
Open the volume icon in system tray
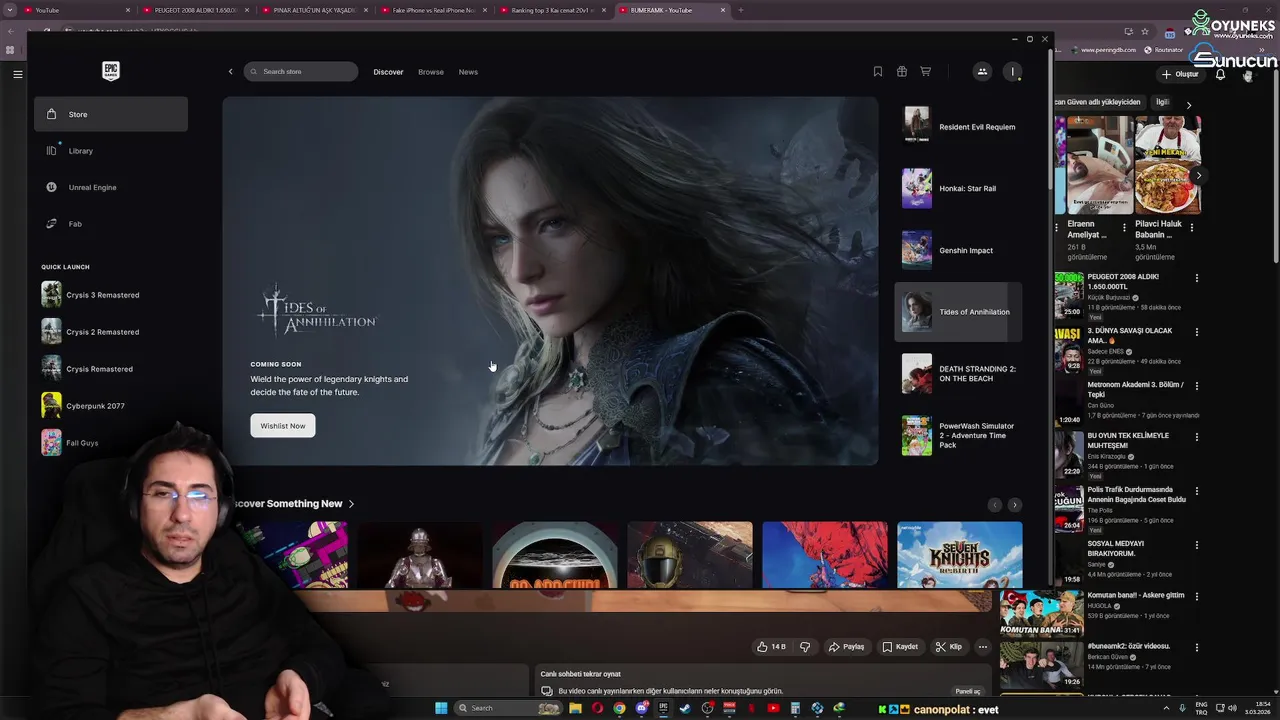coord(1231,708)
